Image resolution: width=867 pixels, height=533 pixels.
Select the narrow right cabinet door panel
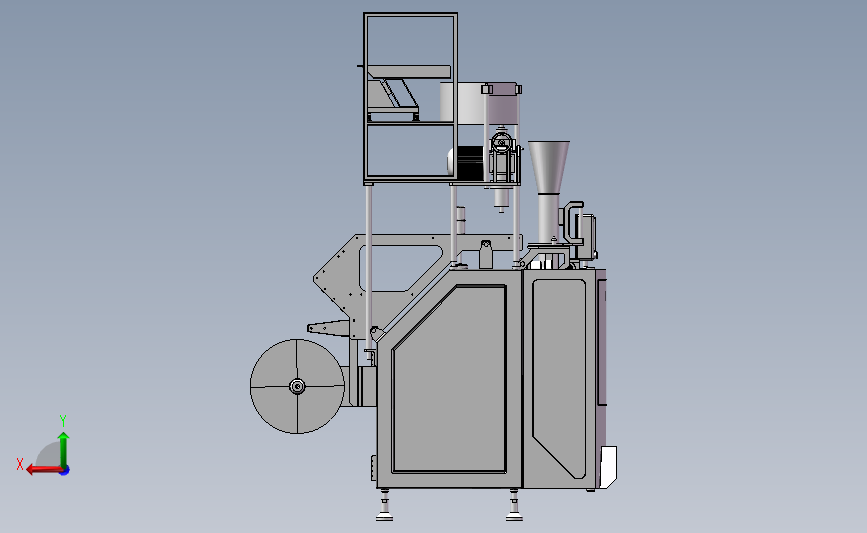pyautogui.click(x=559, y=378)
